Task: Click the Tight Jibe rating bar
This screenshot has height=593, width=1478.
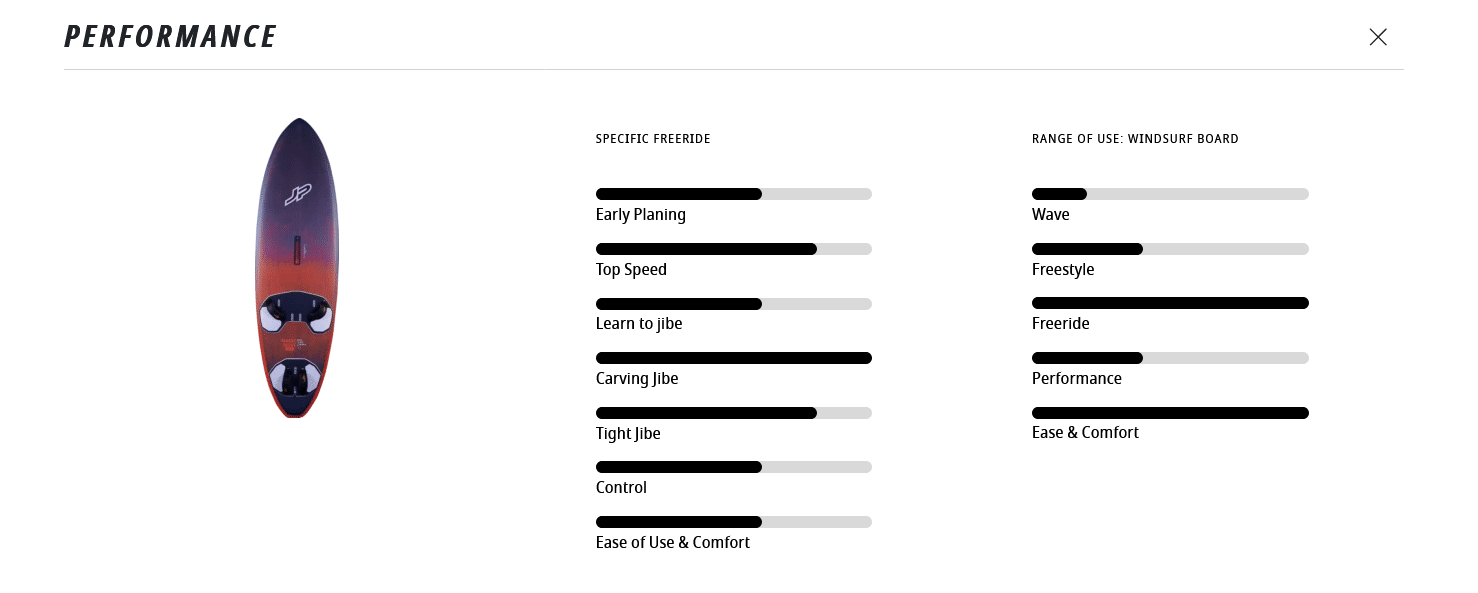Action: [x=733, y=413]
